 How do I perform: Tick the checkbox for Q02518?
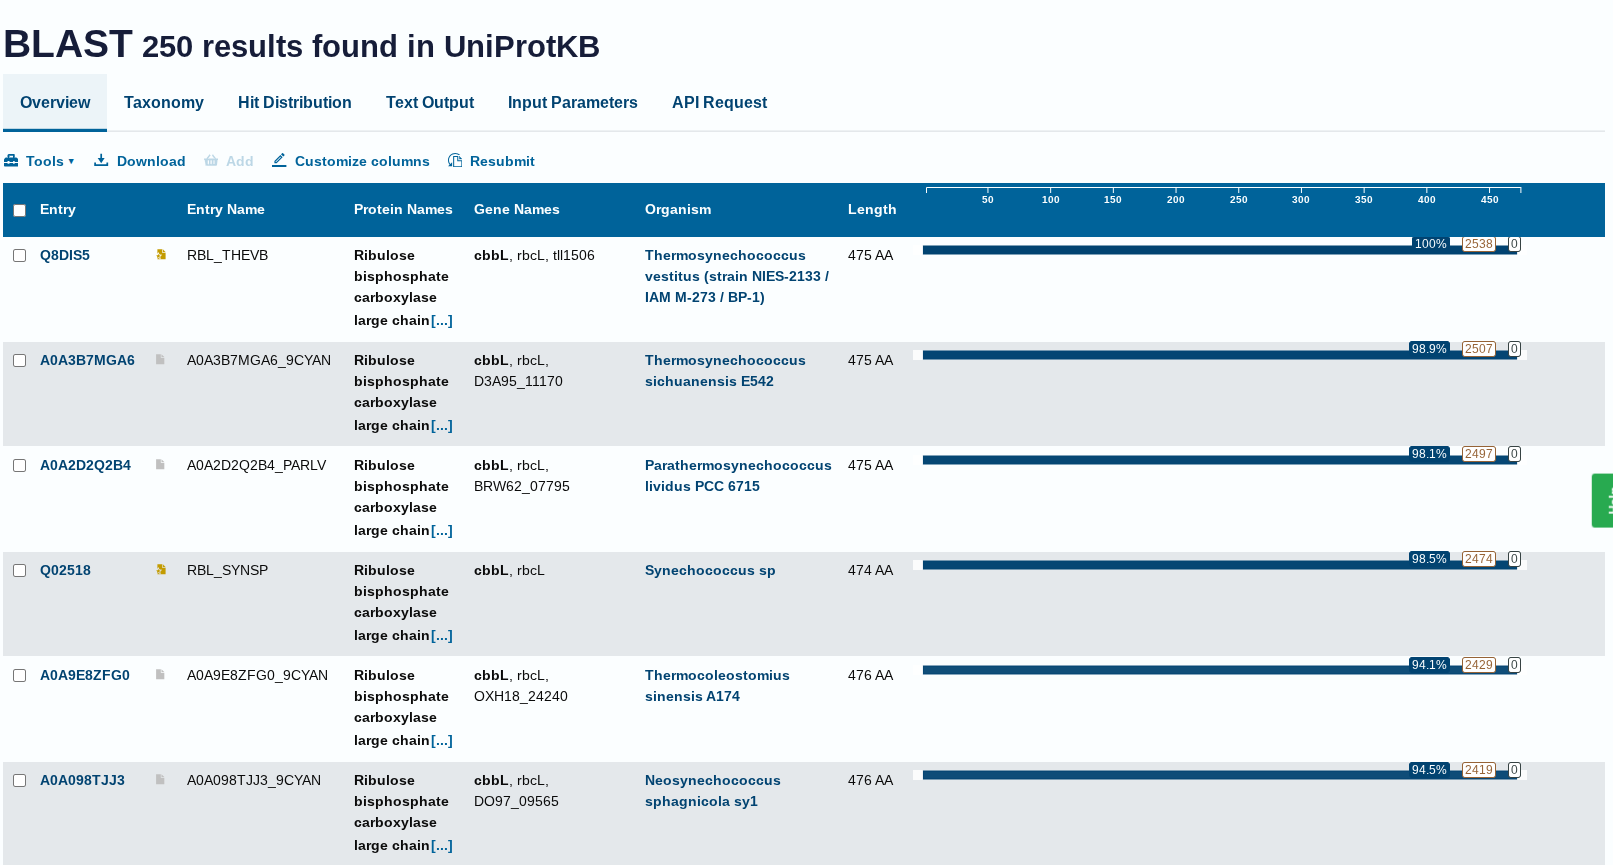coord(19,570)
